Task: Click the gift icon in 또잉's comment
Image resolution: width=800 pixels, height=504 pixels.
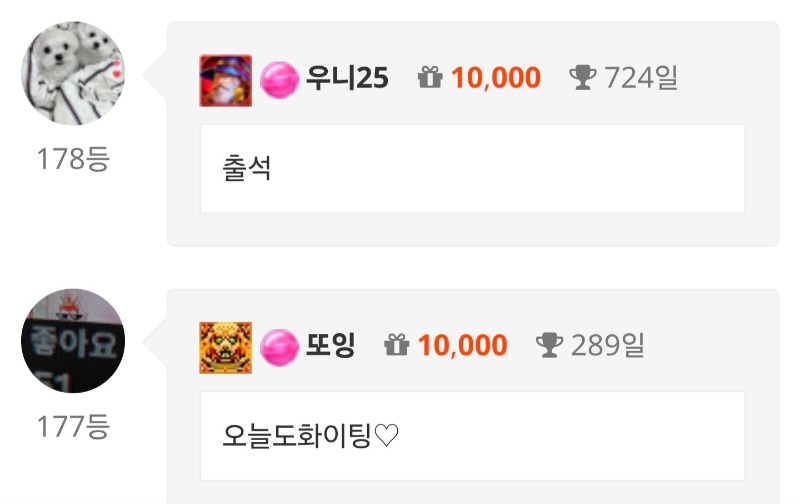Action: pyautogui.click(x=396, y=345)
